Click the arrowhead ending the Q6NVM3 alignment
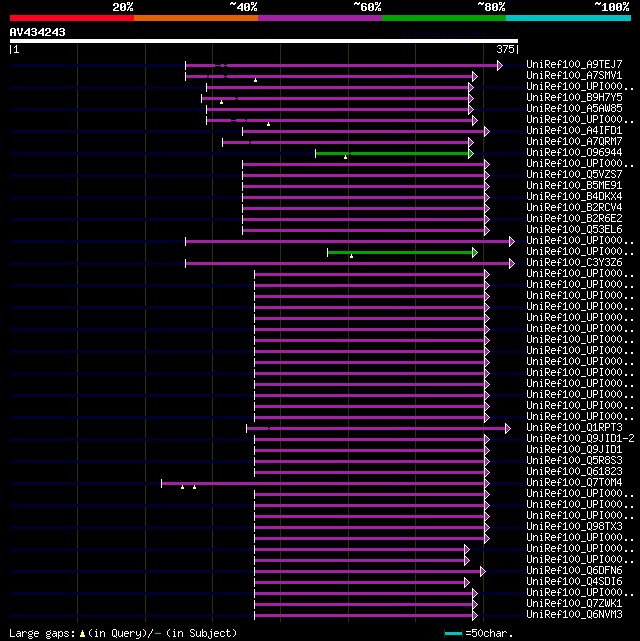 pyautogui.click(x=475, y=616)
